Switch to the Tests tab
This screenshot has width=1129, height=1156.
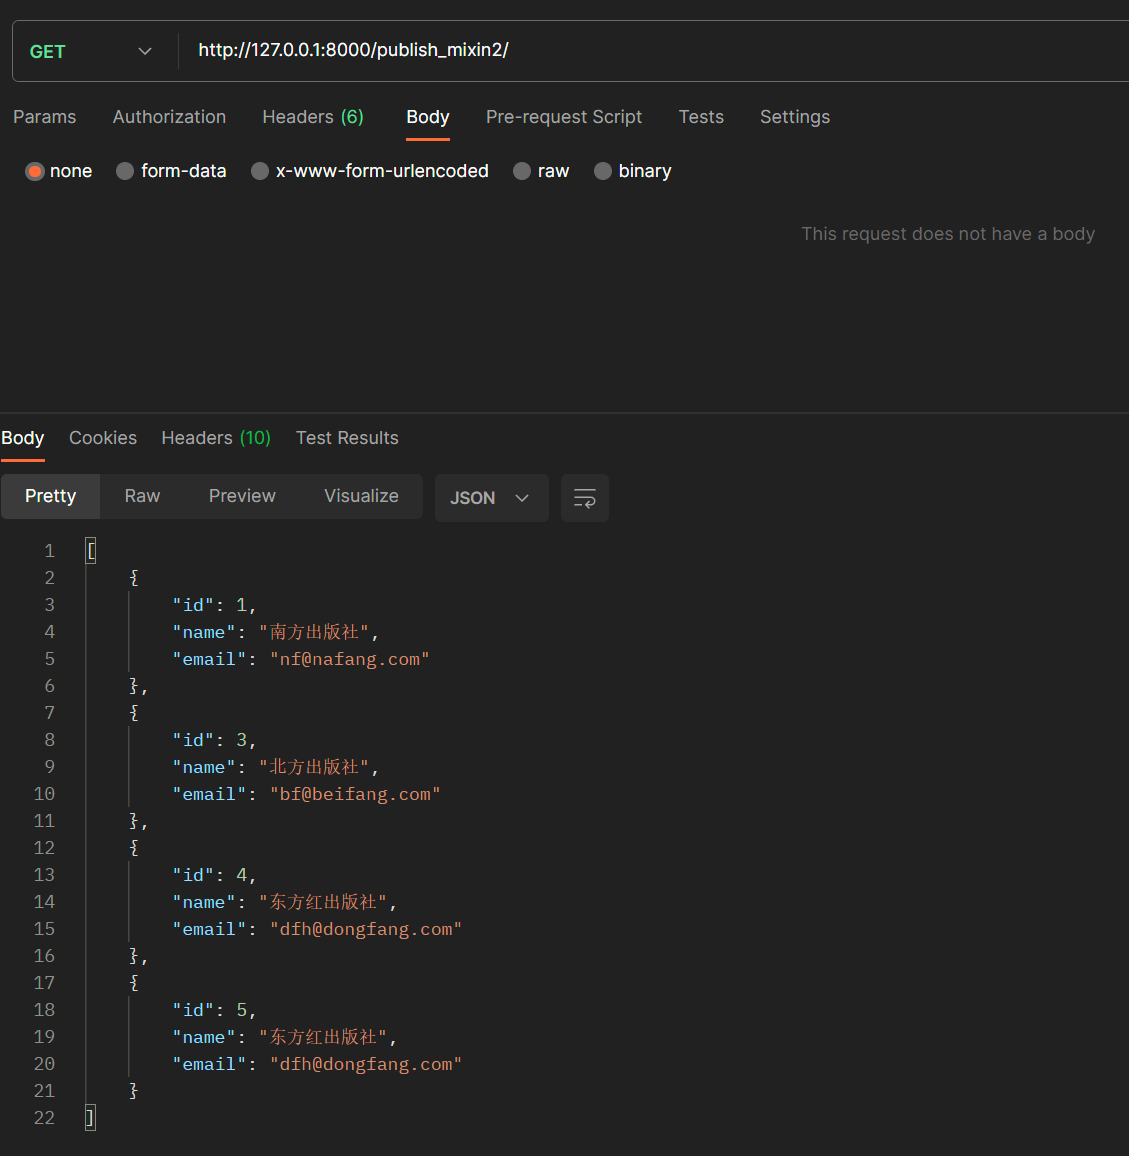[x=700, y=117]
